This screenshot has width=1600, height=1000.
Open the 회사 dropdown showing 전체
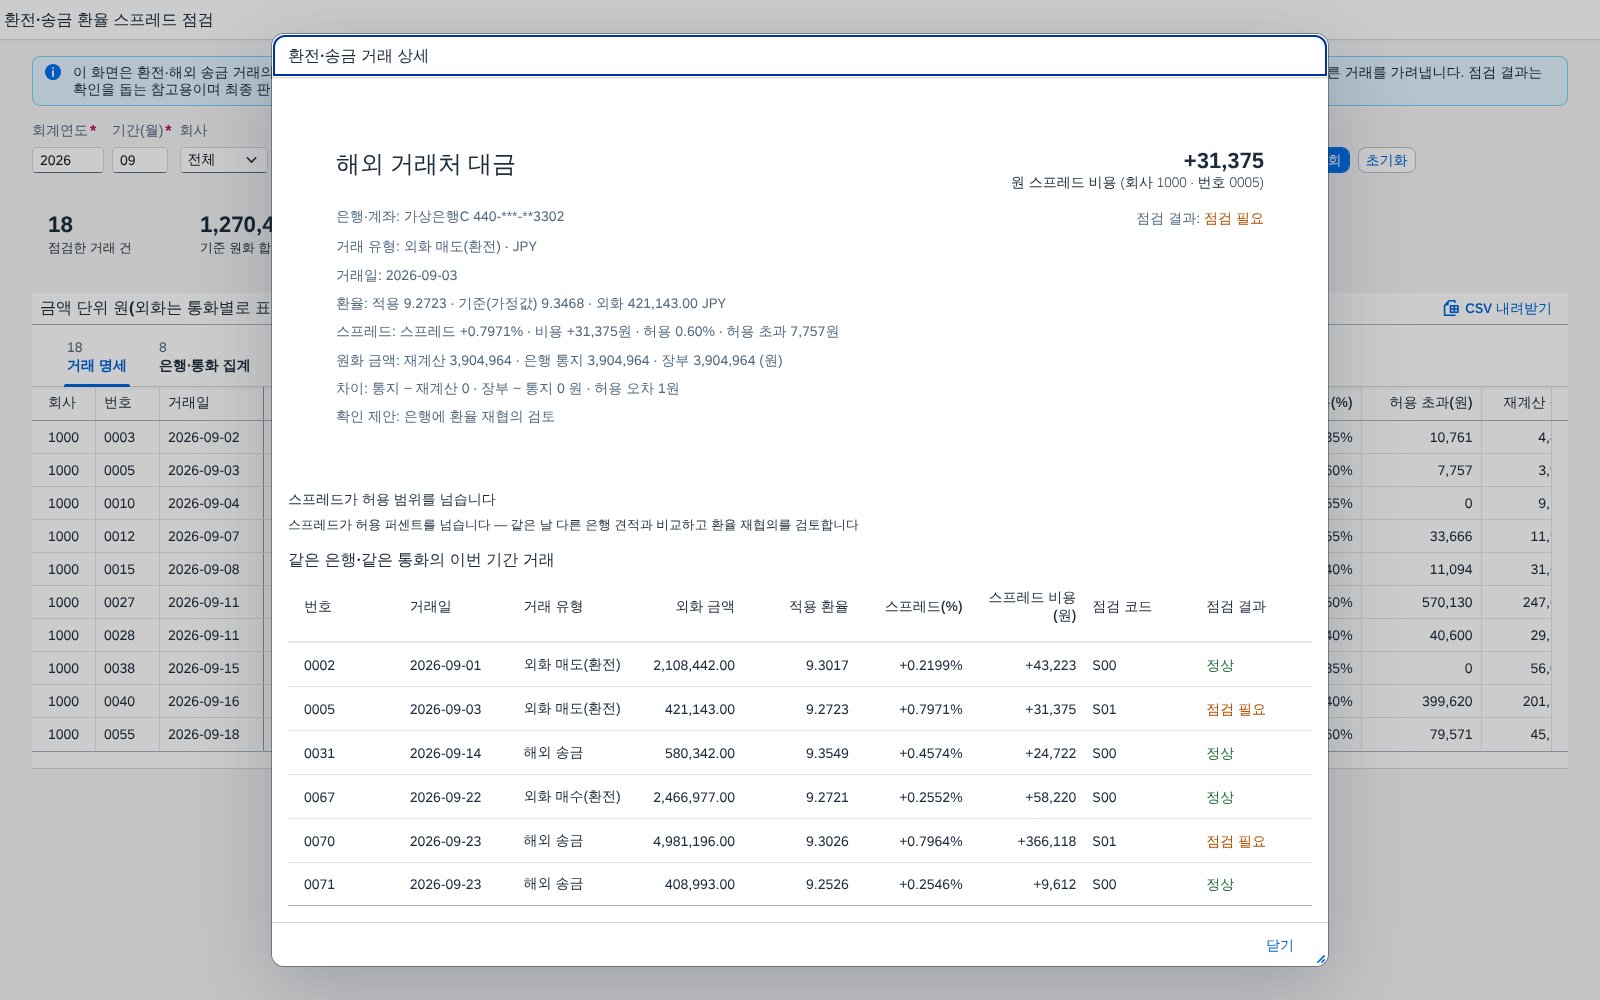pos(224,160)
